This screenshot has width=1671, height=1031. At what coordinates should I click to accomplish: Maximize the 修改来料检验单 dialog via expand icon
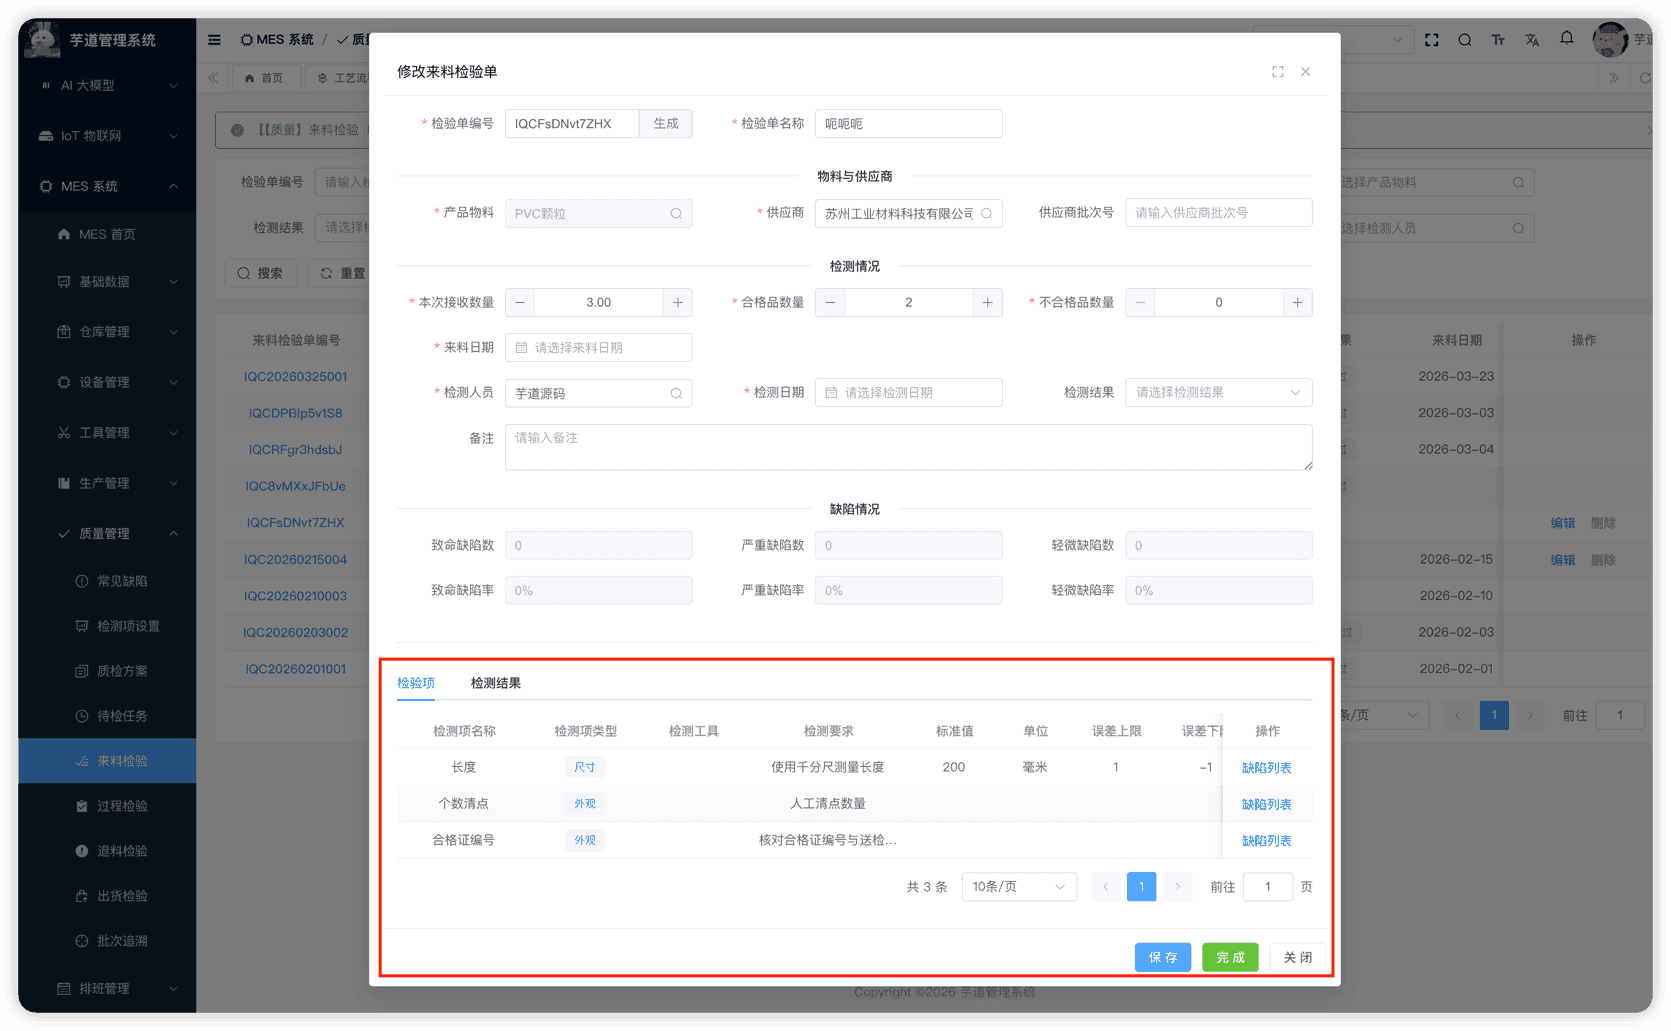1277,71
